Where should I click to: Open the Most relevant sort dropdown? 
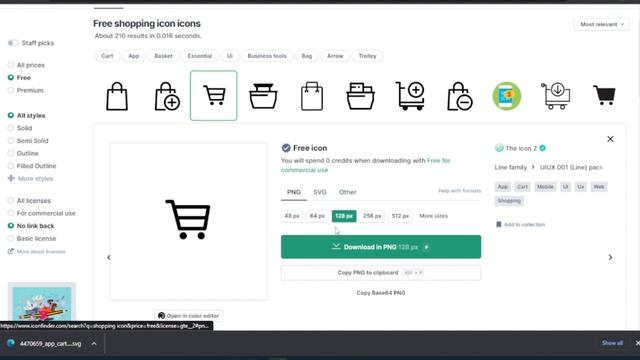click(x=602, y=24)
